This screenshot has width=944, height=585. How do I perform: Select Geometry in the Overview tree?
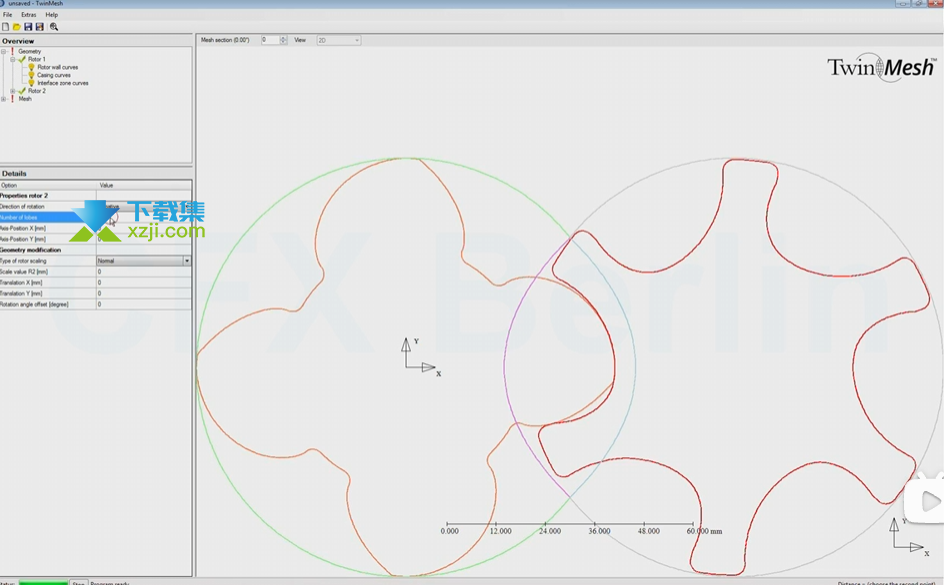pos(30,51)
